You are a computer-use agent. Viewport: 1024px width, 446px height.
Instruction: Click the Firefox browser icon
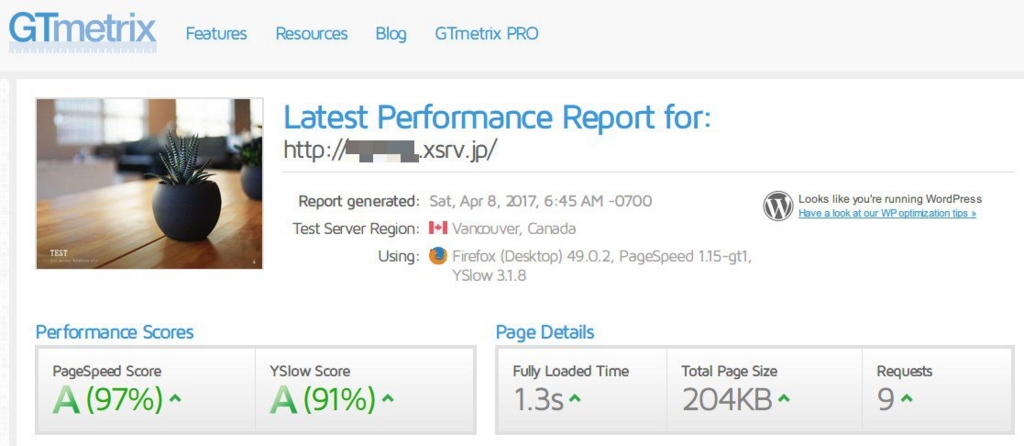point(438,255)
